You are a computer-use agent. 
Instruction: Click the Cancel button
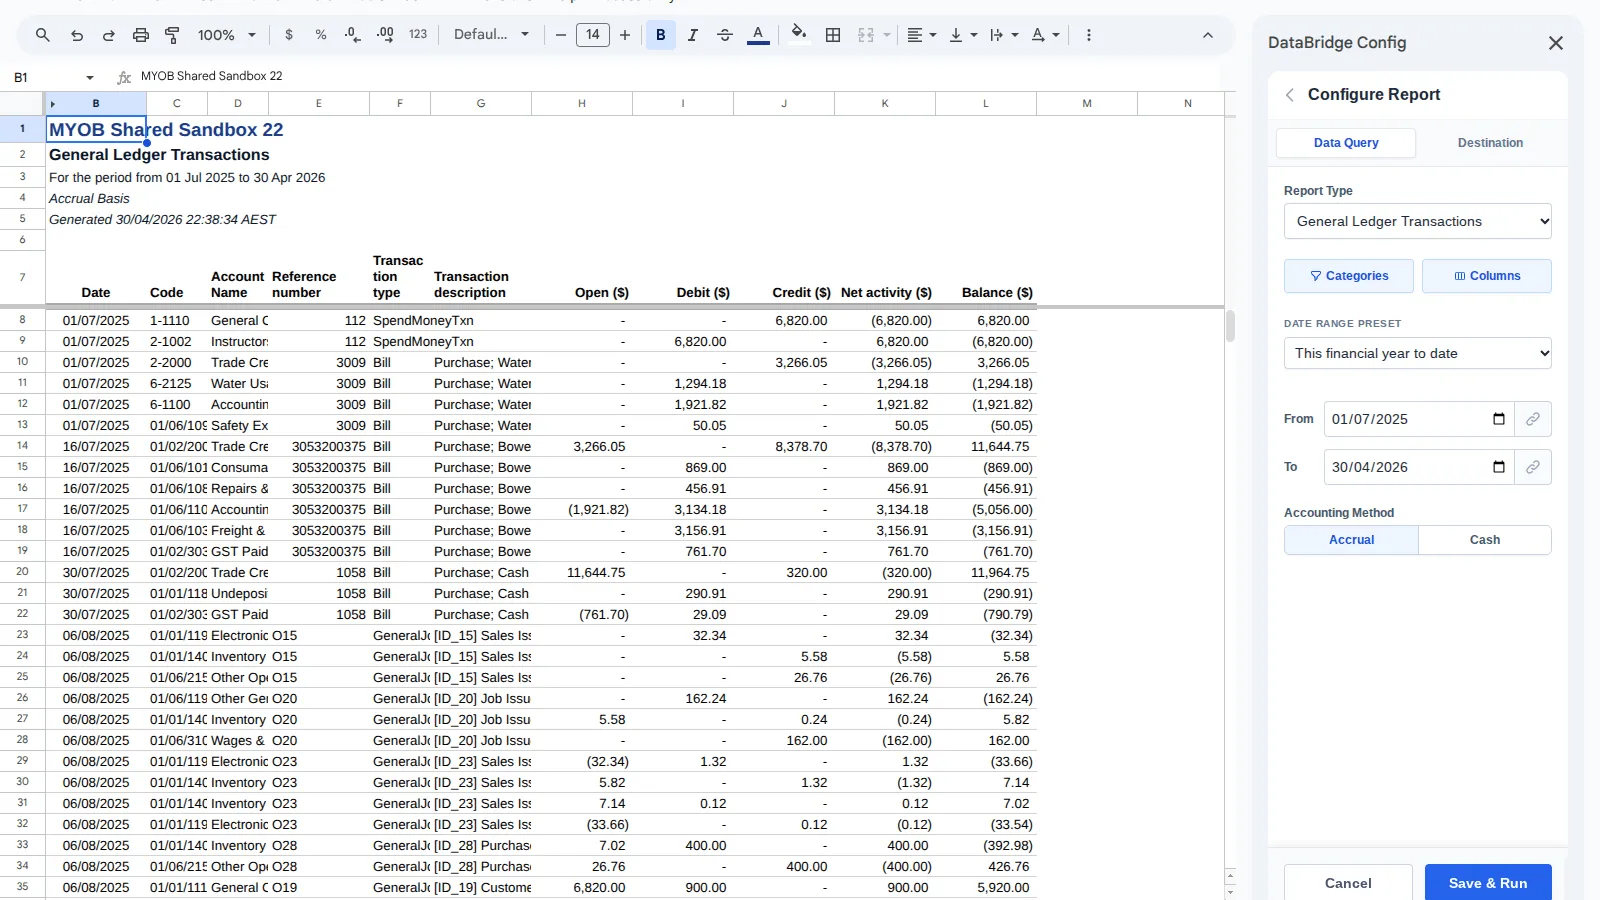point(1348,883)
